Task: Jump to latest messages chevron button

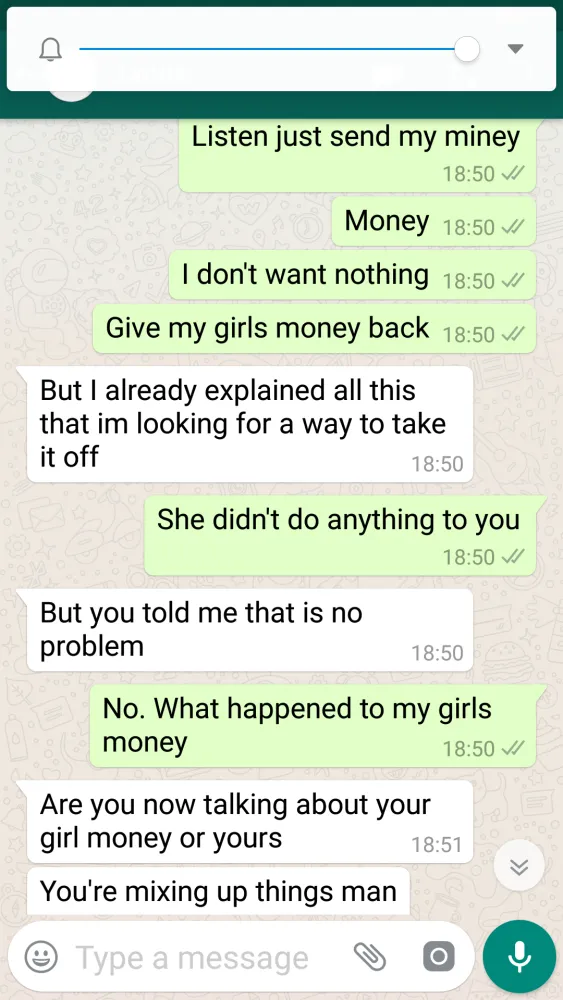Action: (x=519, y=866)
